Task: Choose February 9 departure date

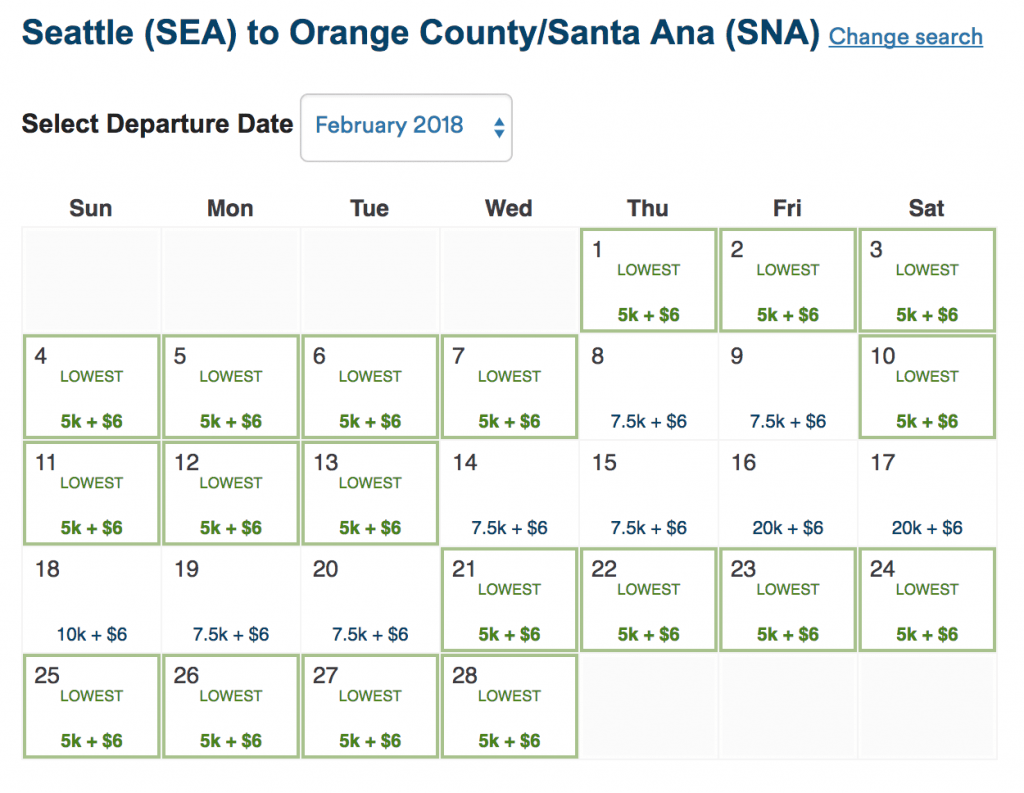Action: [787, 388]
